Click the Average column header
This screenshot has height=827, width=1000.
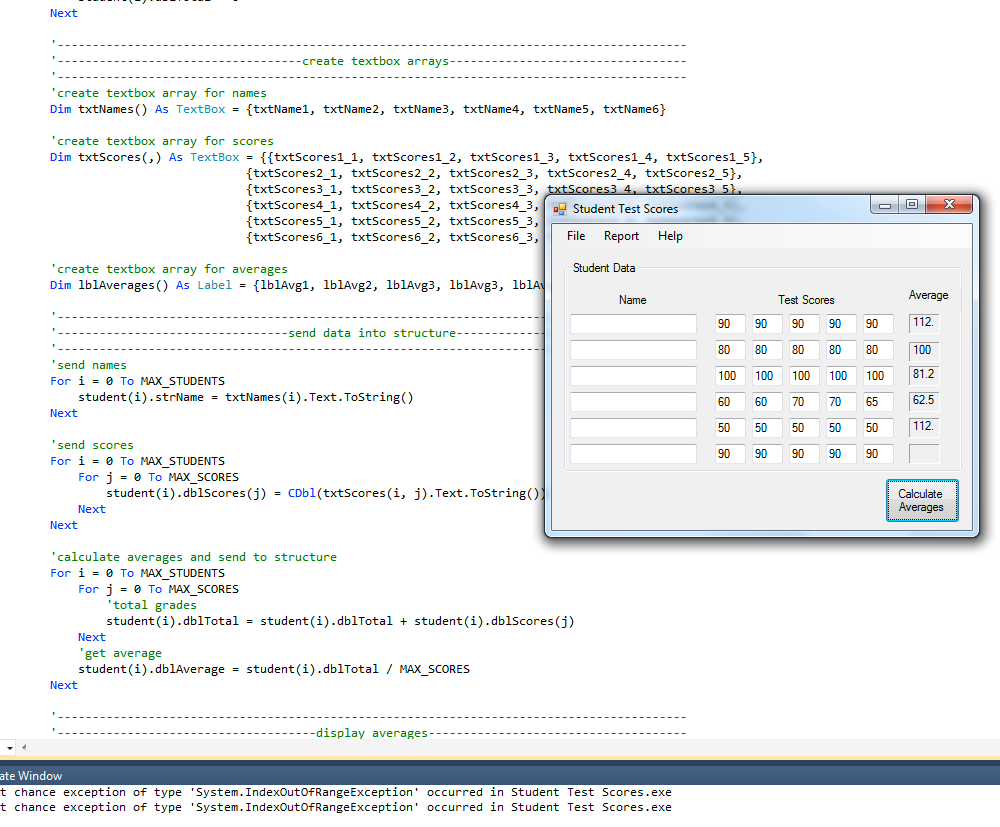[929, 295]
